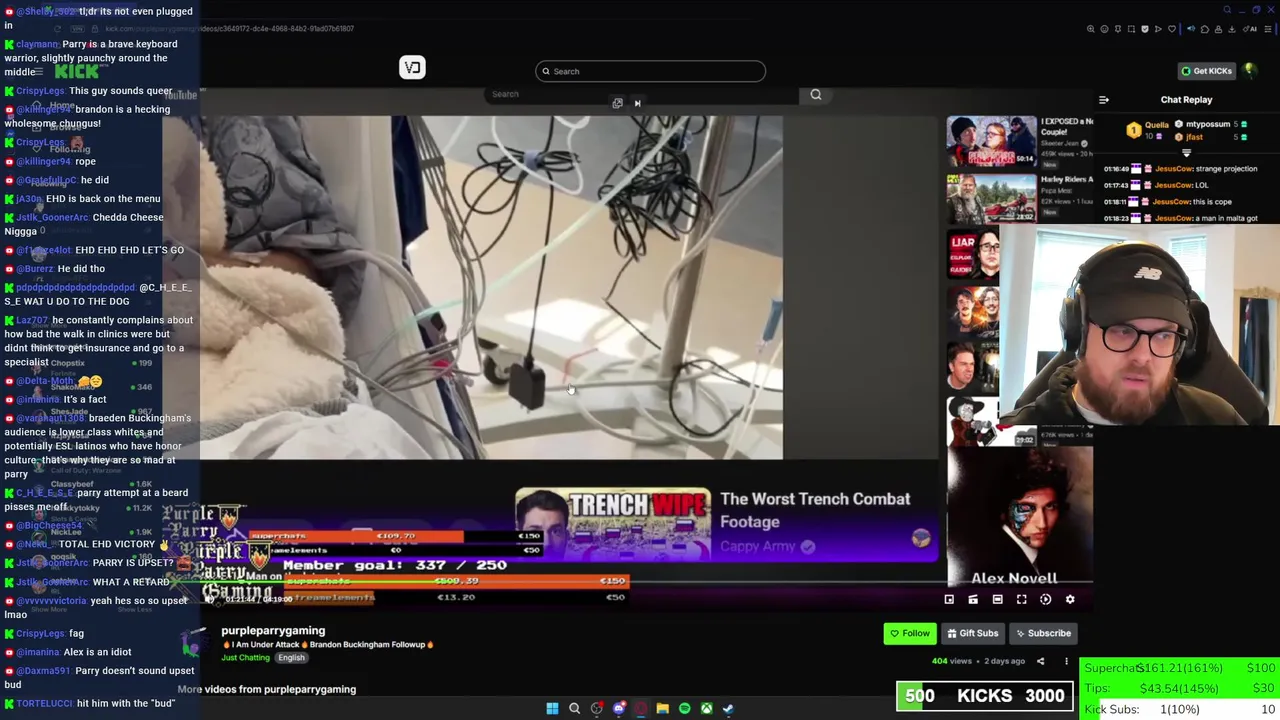The height and width of the screenshot is (720, 1280).
Task: Expand the gifter leaderboard arrow
Action: pos(1186,153)
